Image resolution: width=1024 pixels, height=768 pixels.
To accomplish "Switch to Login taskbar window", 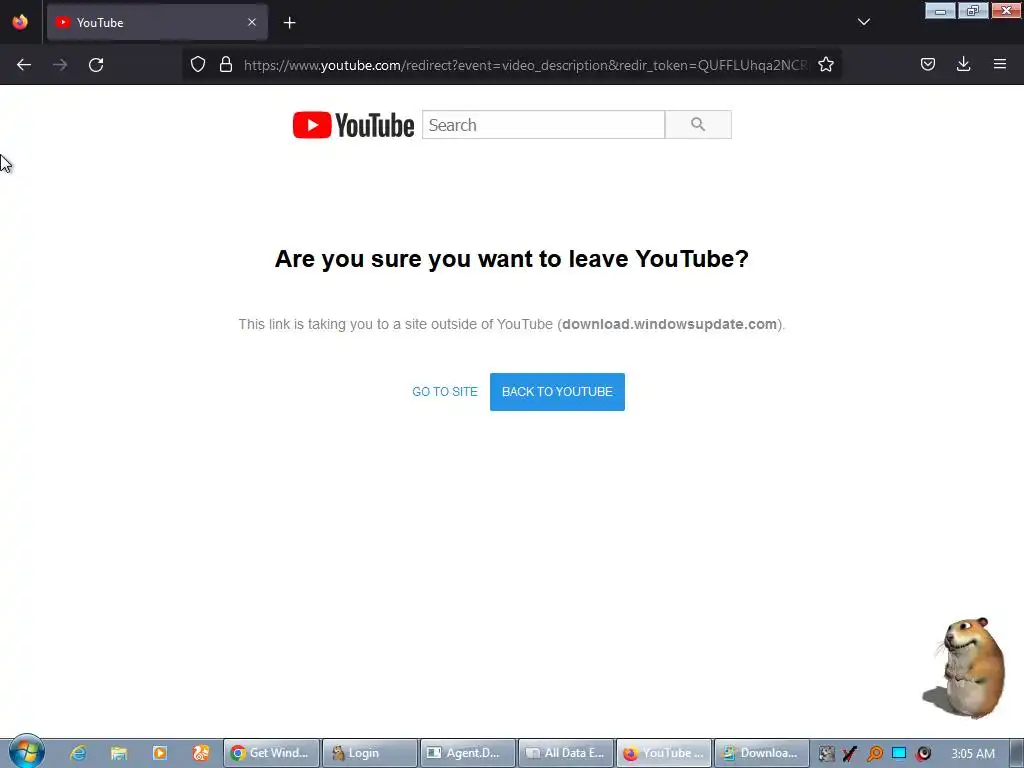I will click(x=369, y=753).
